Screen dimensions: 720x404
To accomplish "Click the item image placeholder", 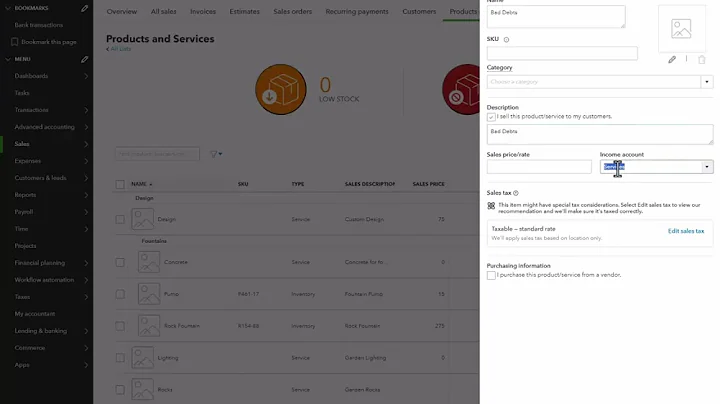I will (x=681, y=29).
